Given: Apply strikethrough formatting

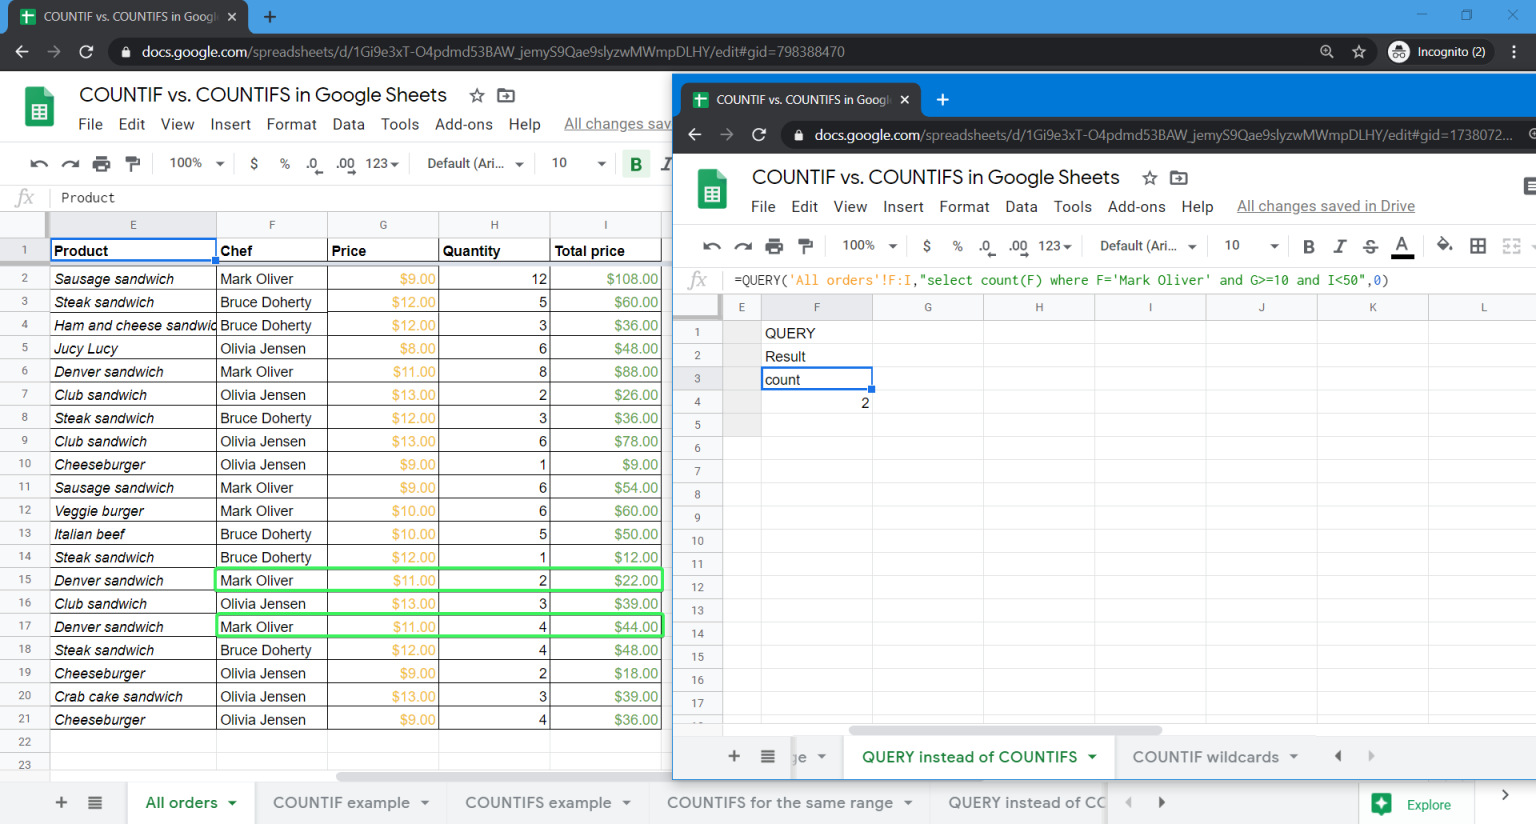Looking at the screenshot, I should coord(1371,245).
